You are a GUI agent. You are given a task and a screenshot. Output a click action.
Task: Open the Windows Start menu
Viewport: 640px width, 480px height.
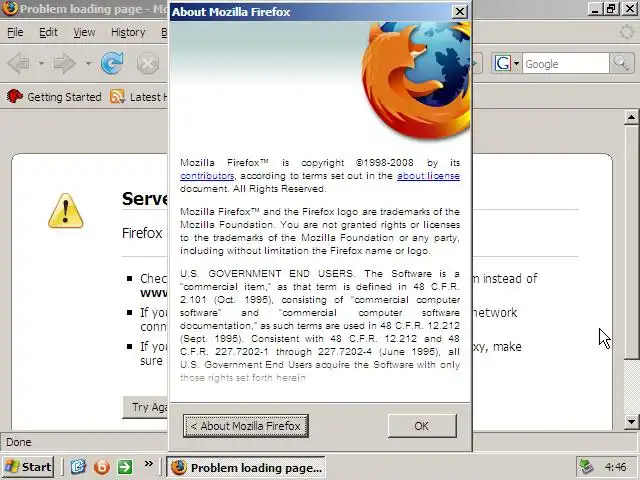pyautogui.click(x=28, y=467)
